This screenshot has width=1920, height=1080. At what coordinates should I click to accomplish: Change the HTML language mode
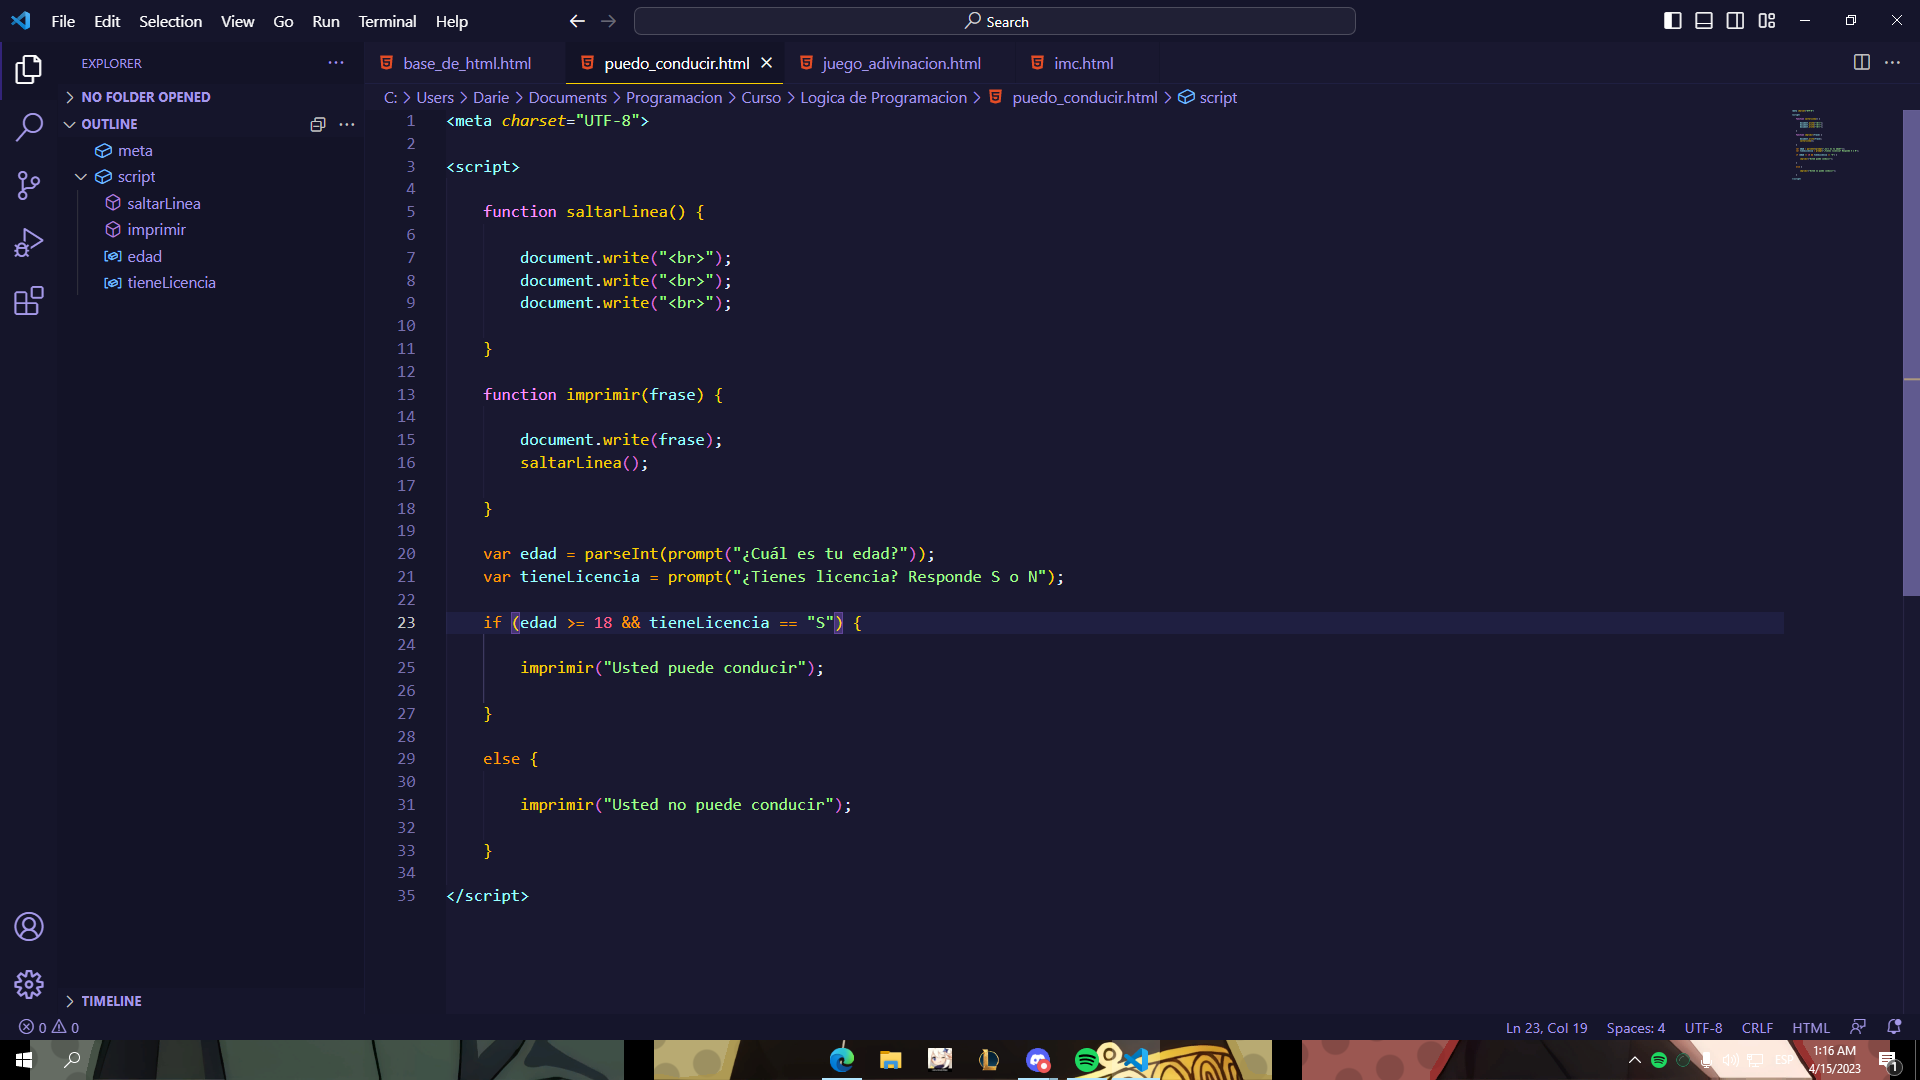tap(1810, 1028)
